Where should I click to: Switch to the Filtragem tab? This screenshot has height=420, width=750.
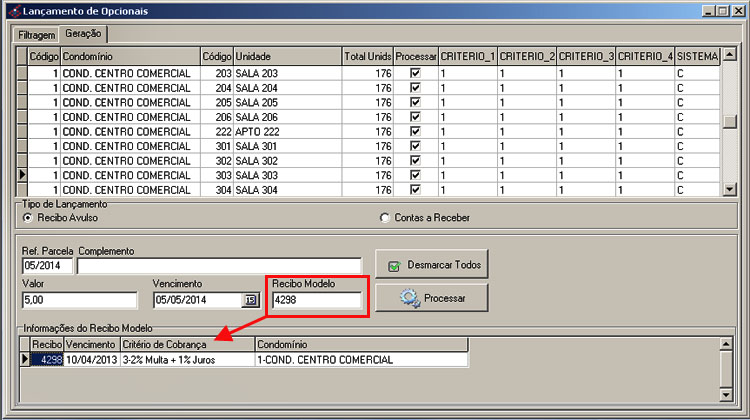(36, 33)
